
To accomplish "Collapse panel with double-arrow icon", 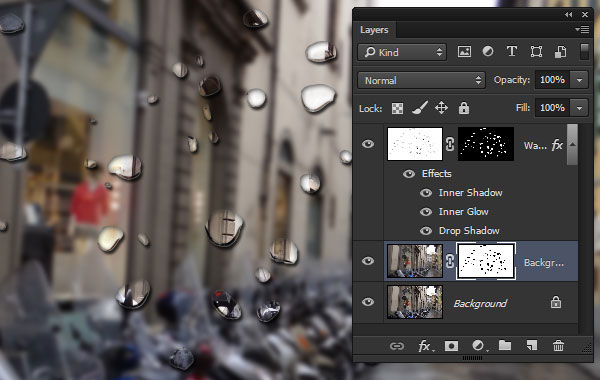I will 569,15.
